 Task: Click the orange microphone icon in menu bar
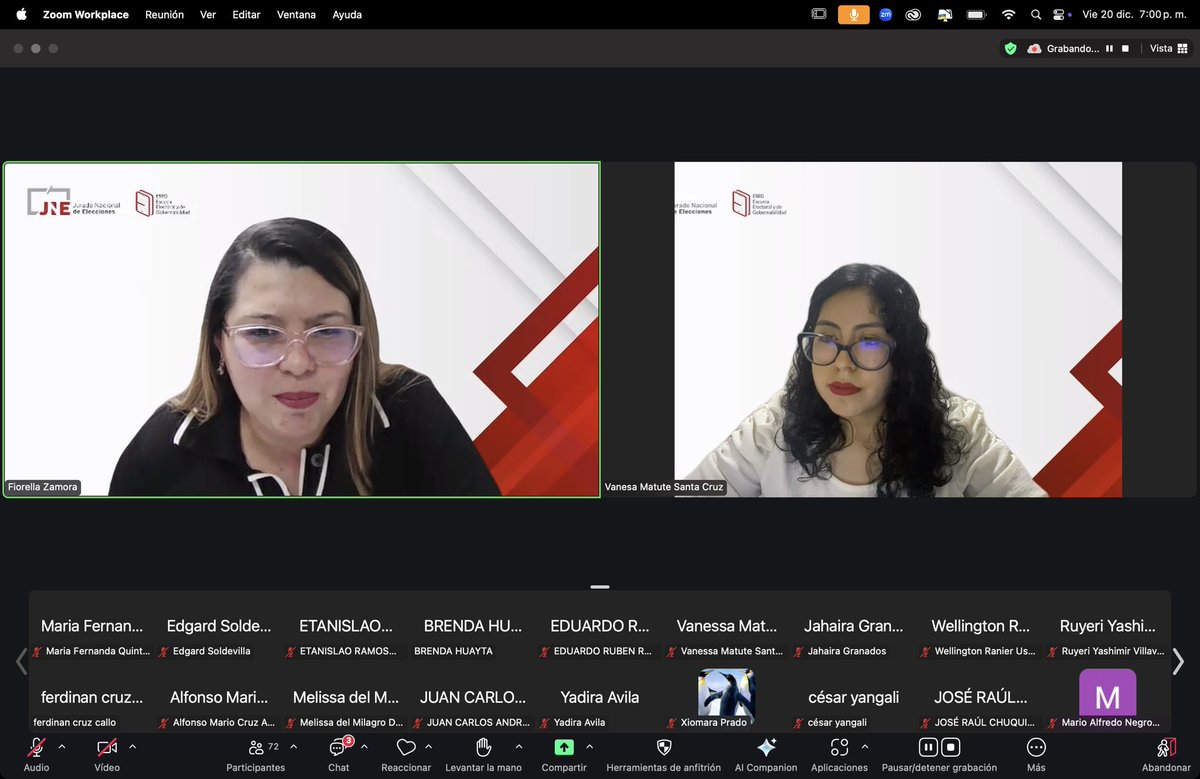(x=854, y=14)
